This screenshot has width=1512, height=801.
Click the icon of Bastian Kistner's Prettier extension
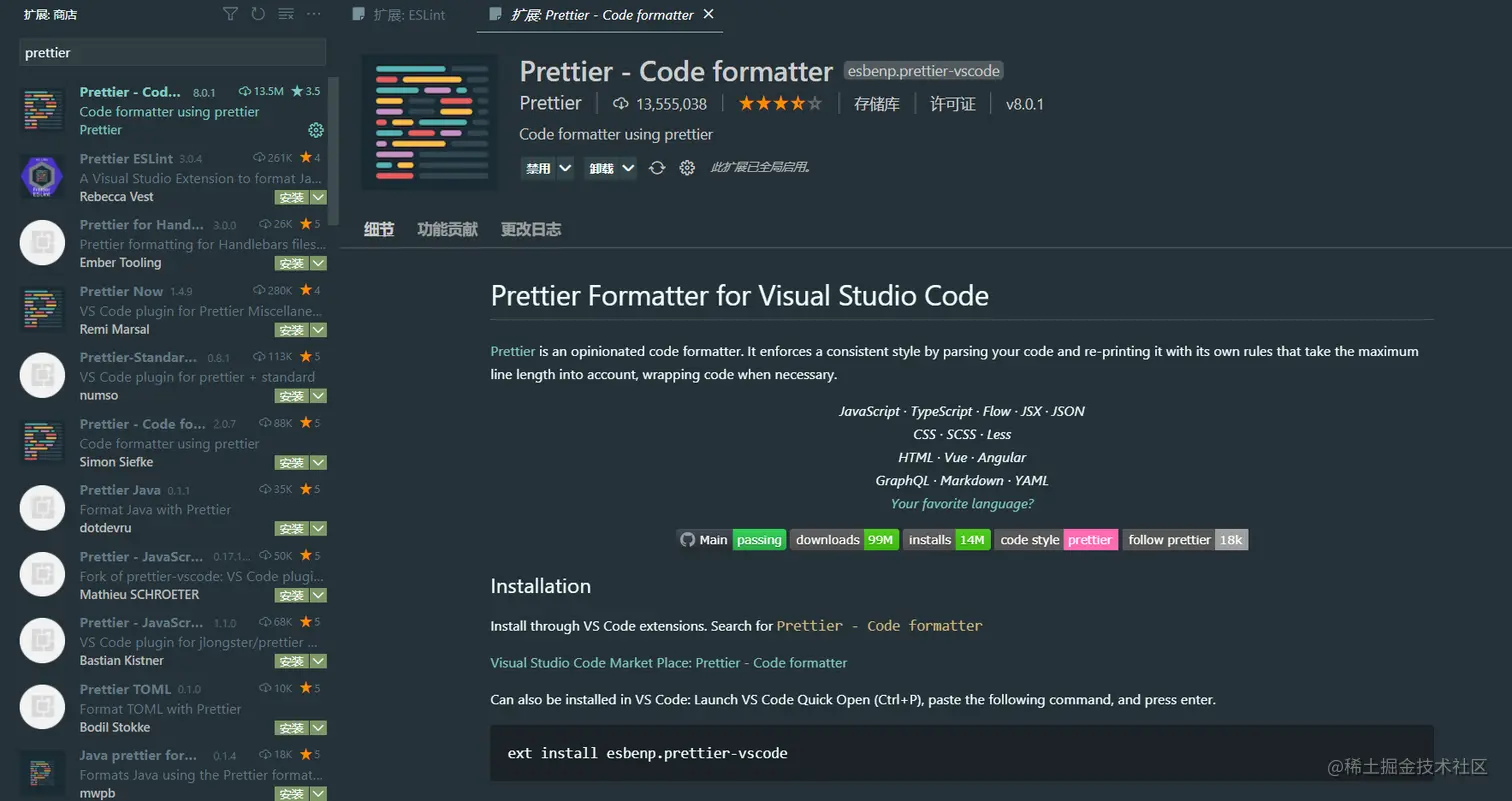(x=43, y=641)
